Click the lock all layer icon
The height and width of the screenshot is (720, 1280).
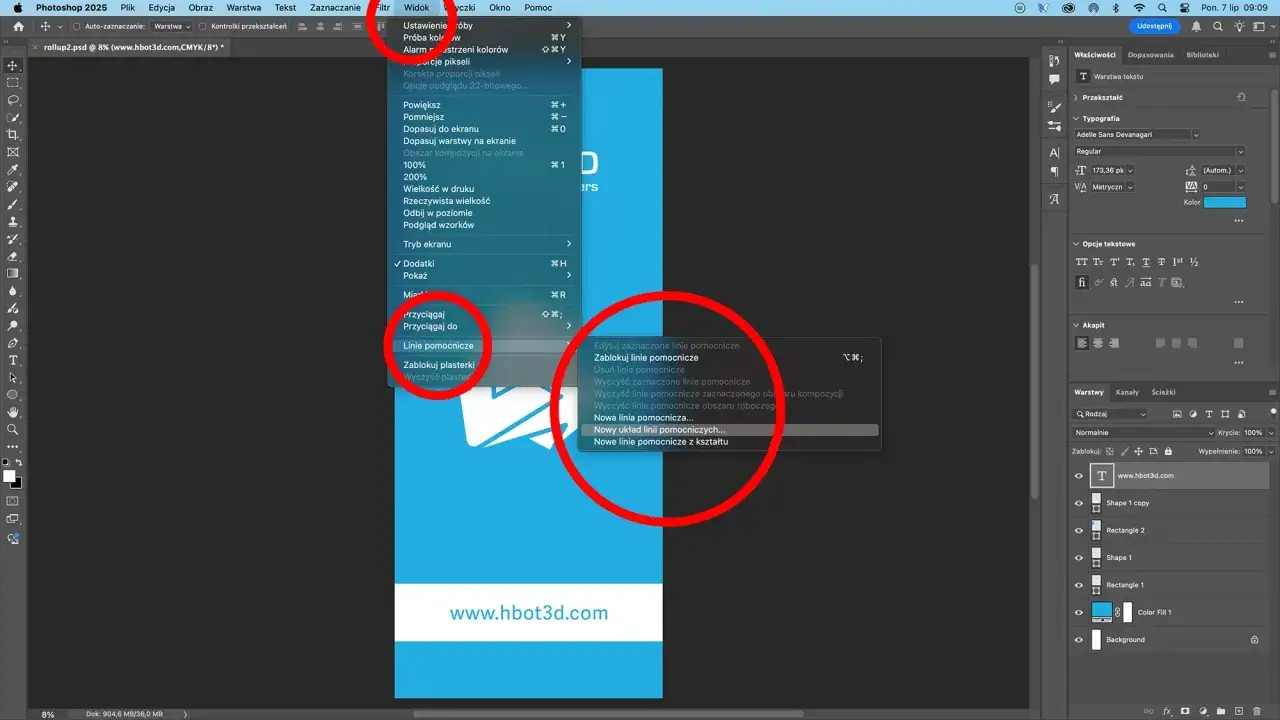pos(1168,452)
